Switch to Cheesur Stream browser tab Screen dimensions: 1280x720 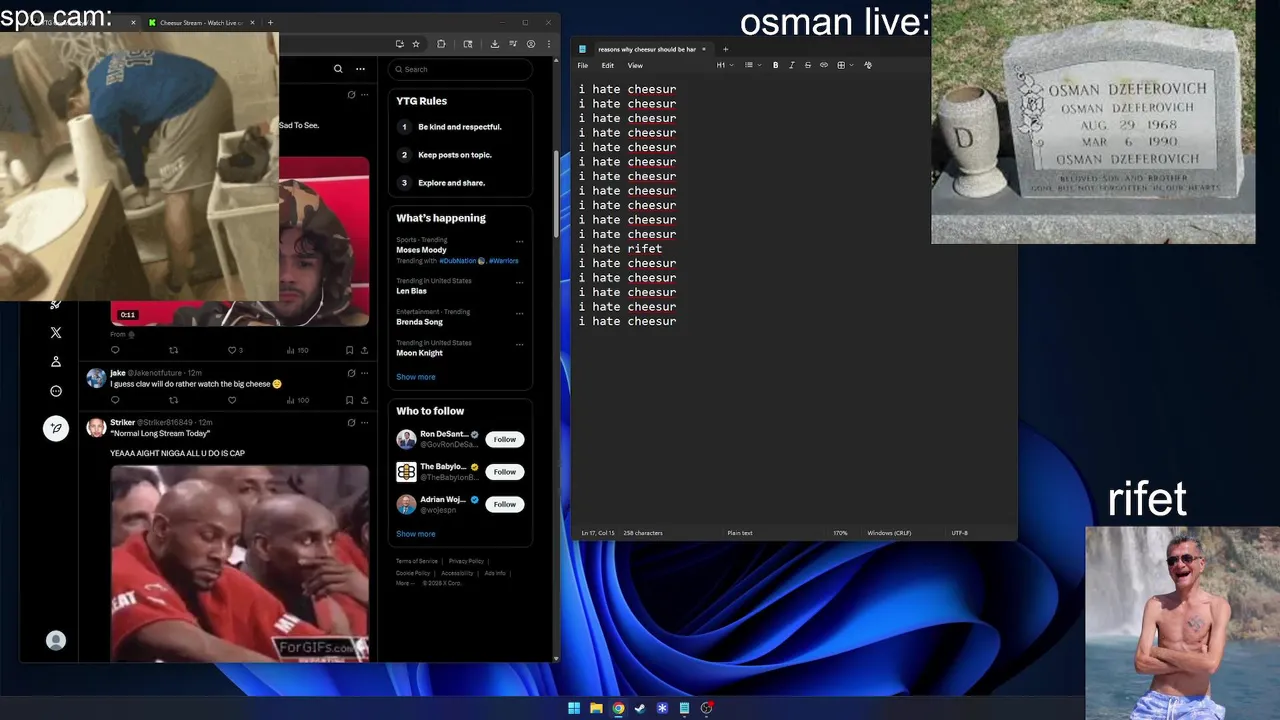(x=200, y=22)
